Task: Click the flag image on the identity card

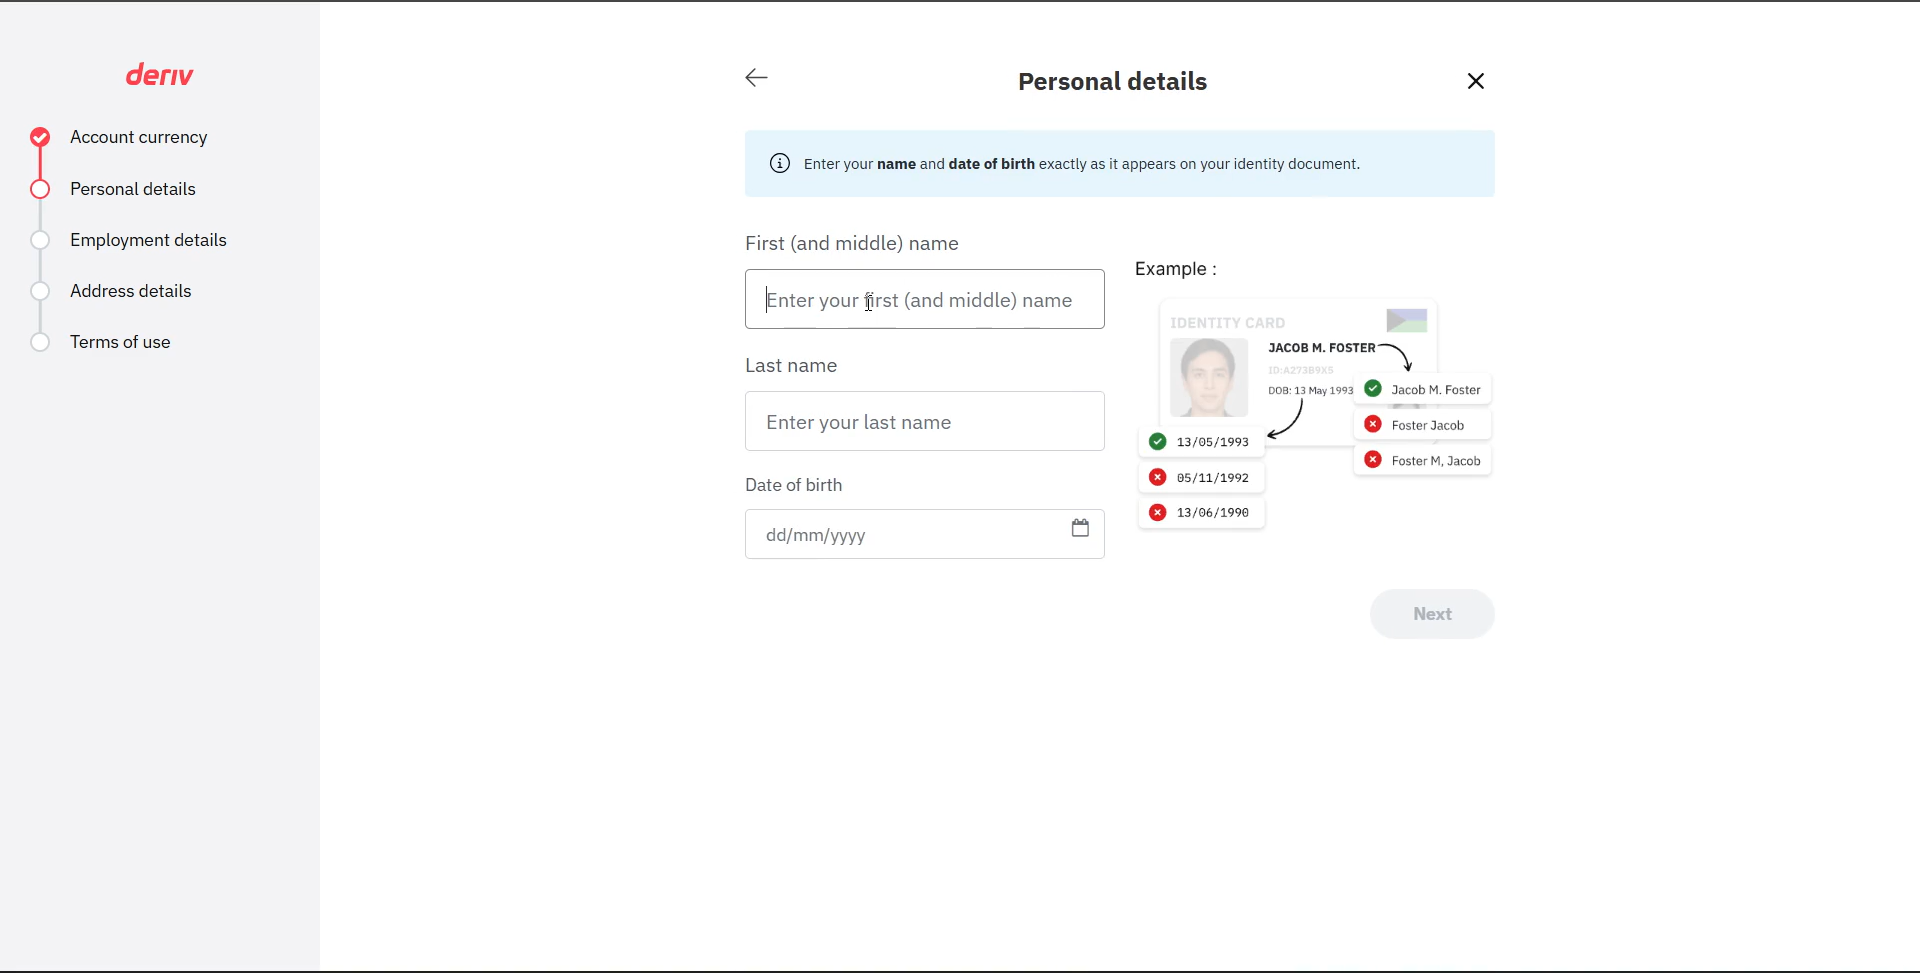Action: pyautogui.click(x=1407, y=320)
